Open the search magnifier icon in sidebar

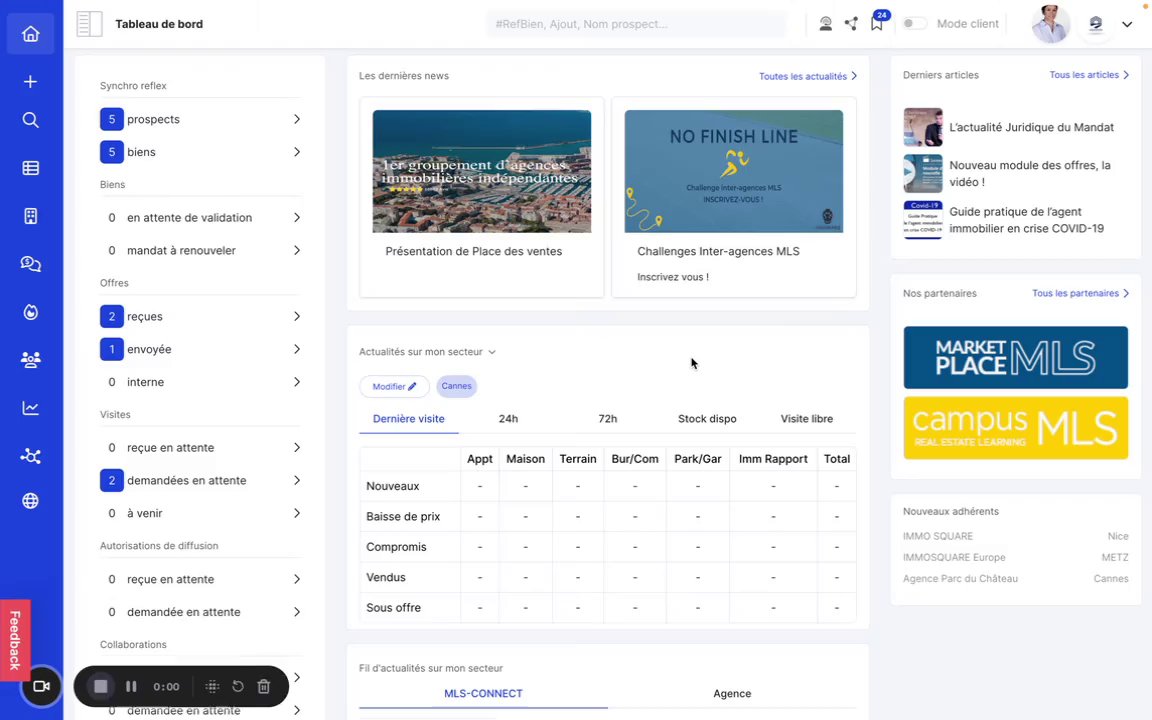click(30, 120)
